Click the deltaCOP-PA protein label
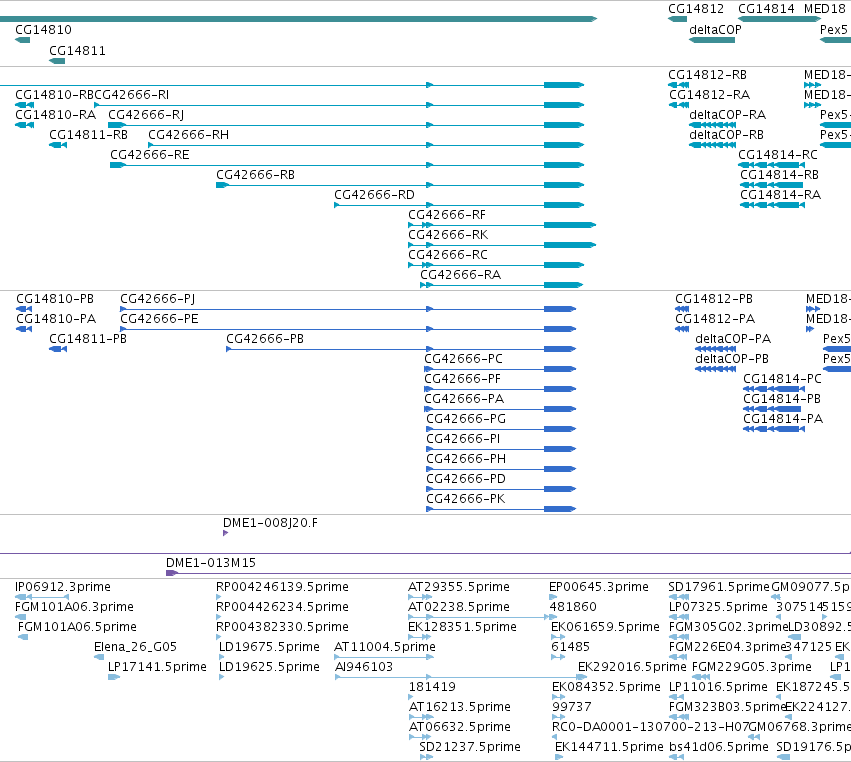851x762 pixels. (733, 339)
